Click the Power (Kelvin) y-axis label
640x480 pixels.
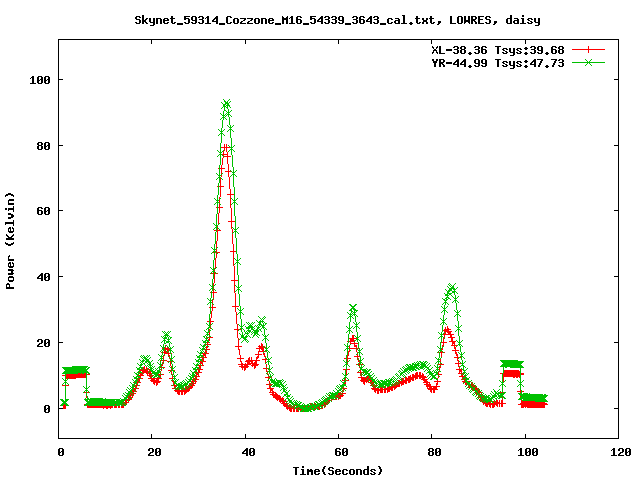click(x=10, y=241)
